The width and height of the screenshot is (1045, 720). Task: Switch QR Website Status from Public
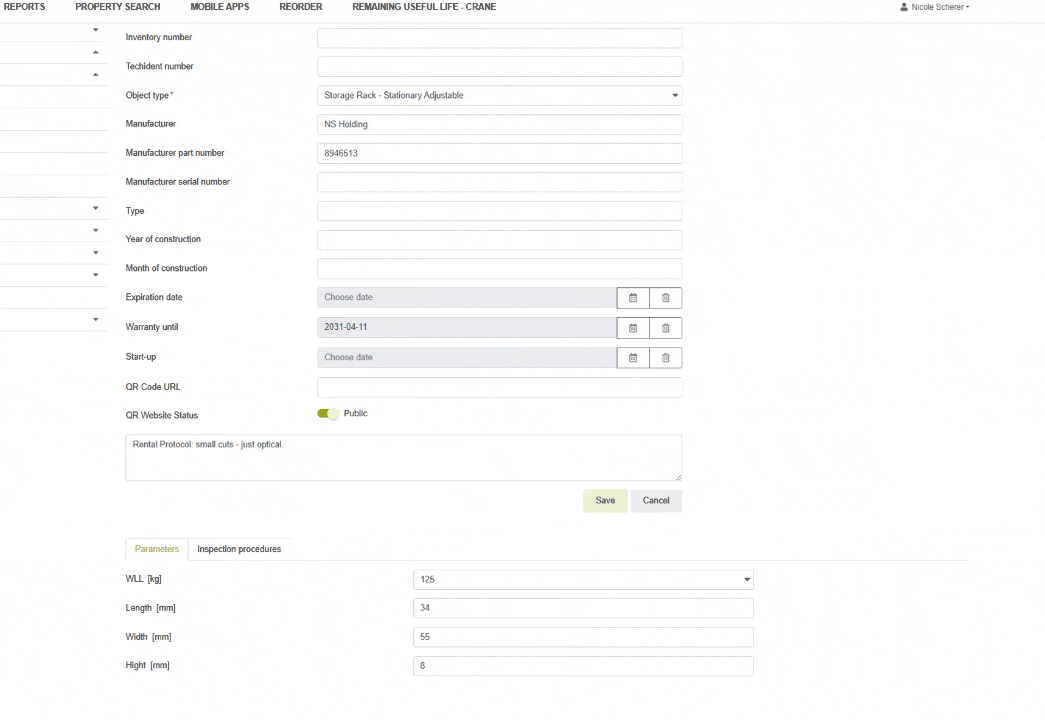[x=325, y=413]
